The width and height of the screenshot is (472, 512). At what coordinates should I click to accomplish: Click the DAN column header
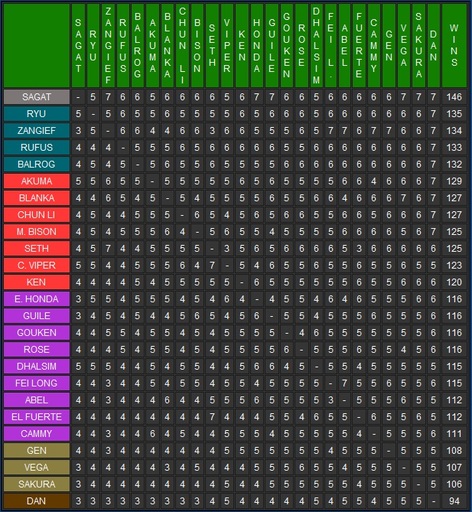click(433, 46)
